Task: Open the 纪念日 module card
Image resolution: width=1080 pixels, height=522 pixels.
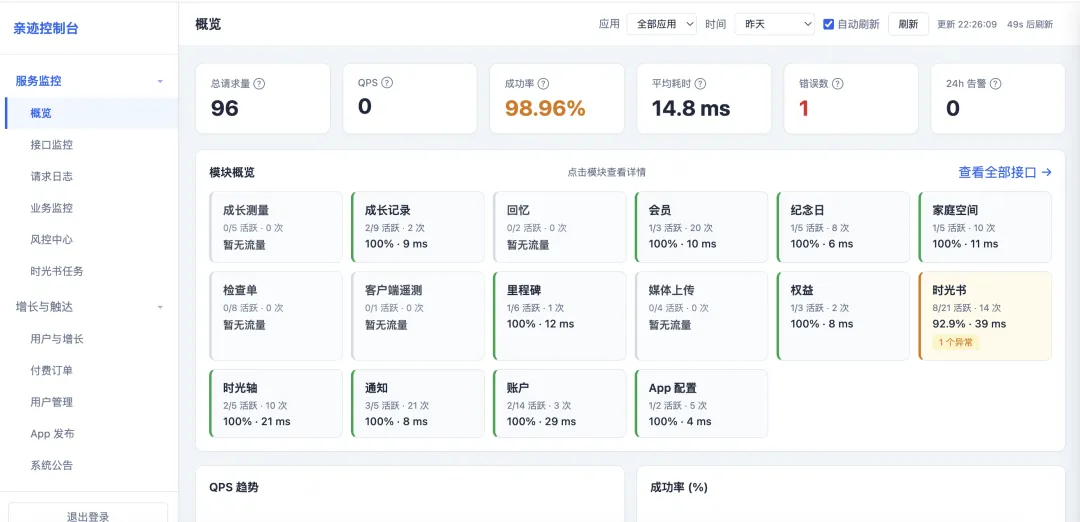Action: pos(843,227)
